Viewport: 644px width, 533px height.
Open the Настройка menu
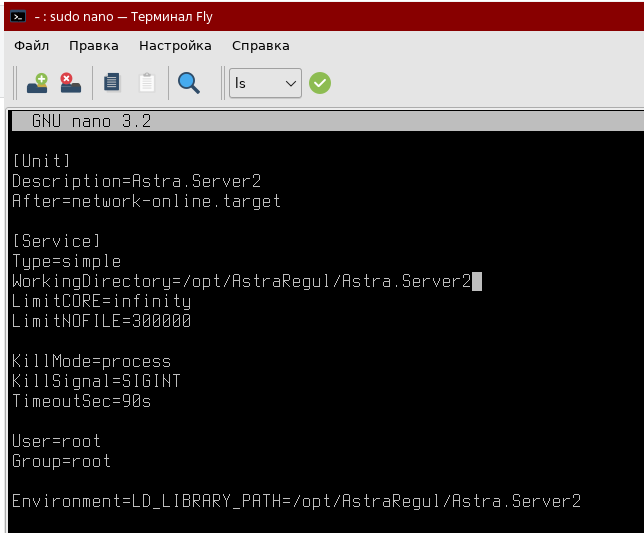[x=175, y=45]
